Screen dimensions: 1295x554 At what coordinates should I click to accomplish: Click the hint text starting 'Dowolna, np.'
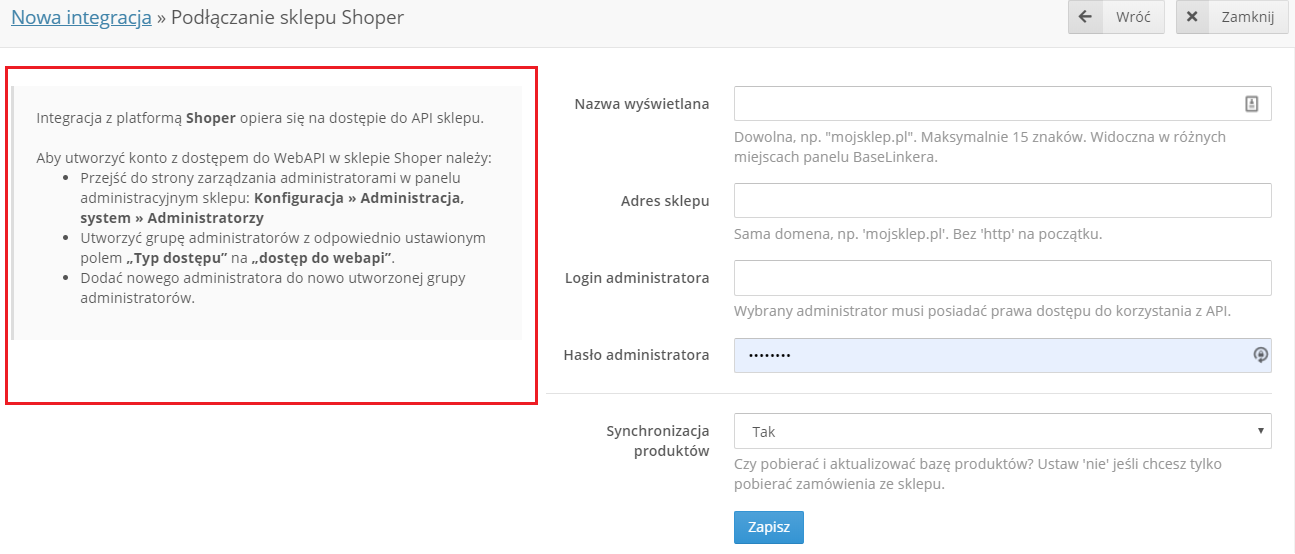pos(980,147)
